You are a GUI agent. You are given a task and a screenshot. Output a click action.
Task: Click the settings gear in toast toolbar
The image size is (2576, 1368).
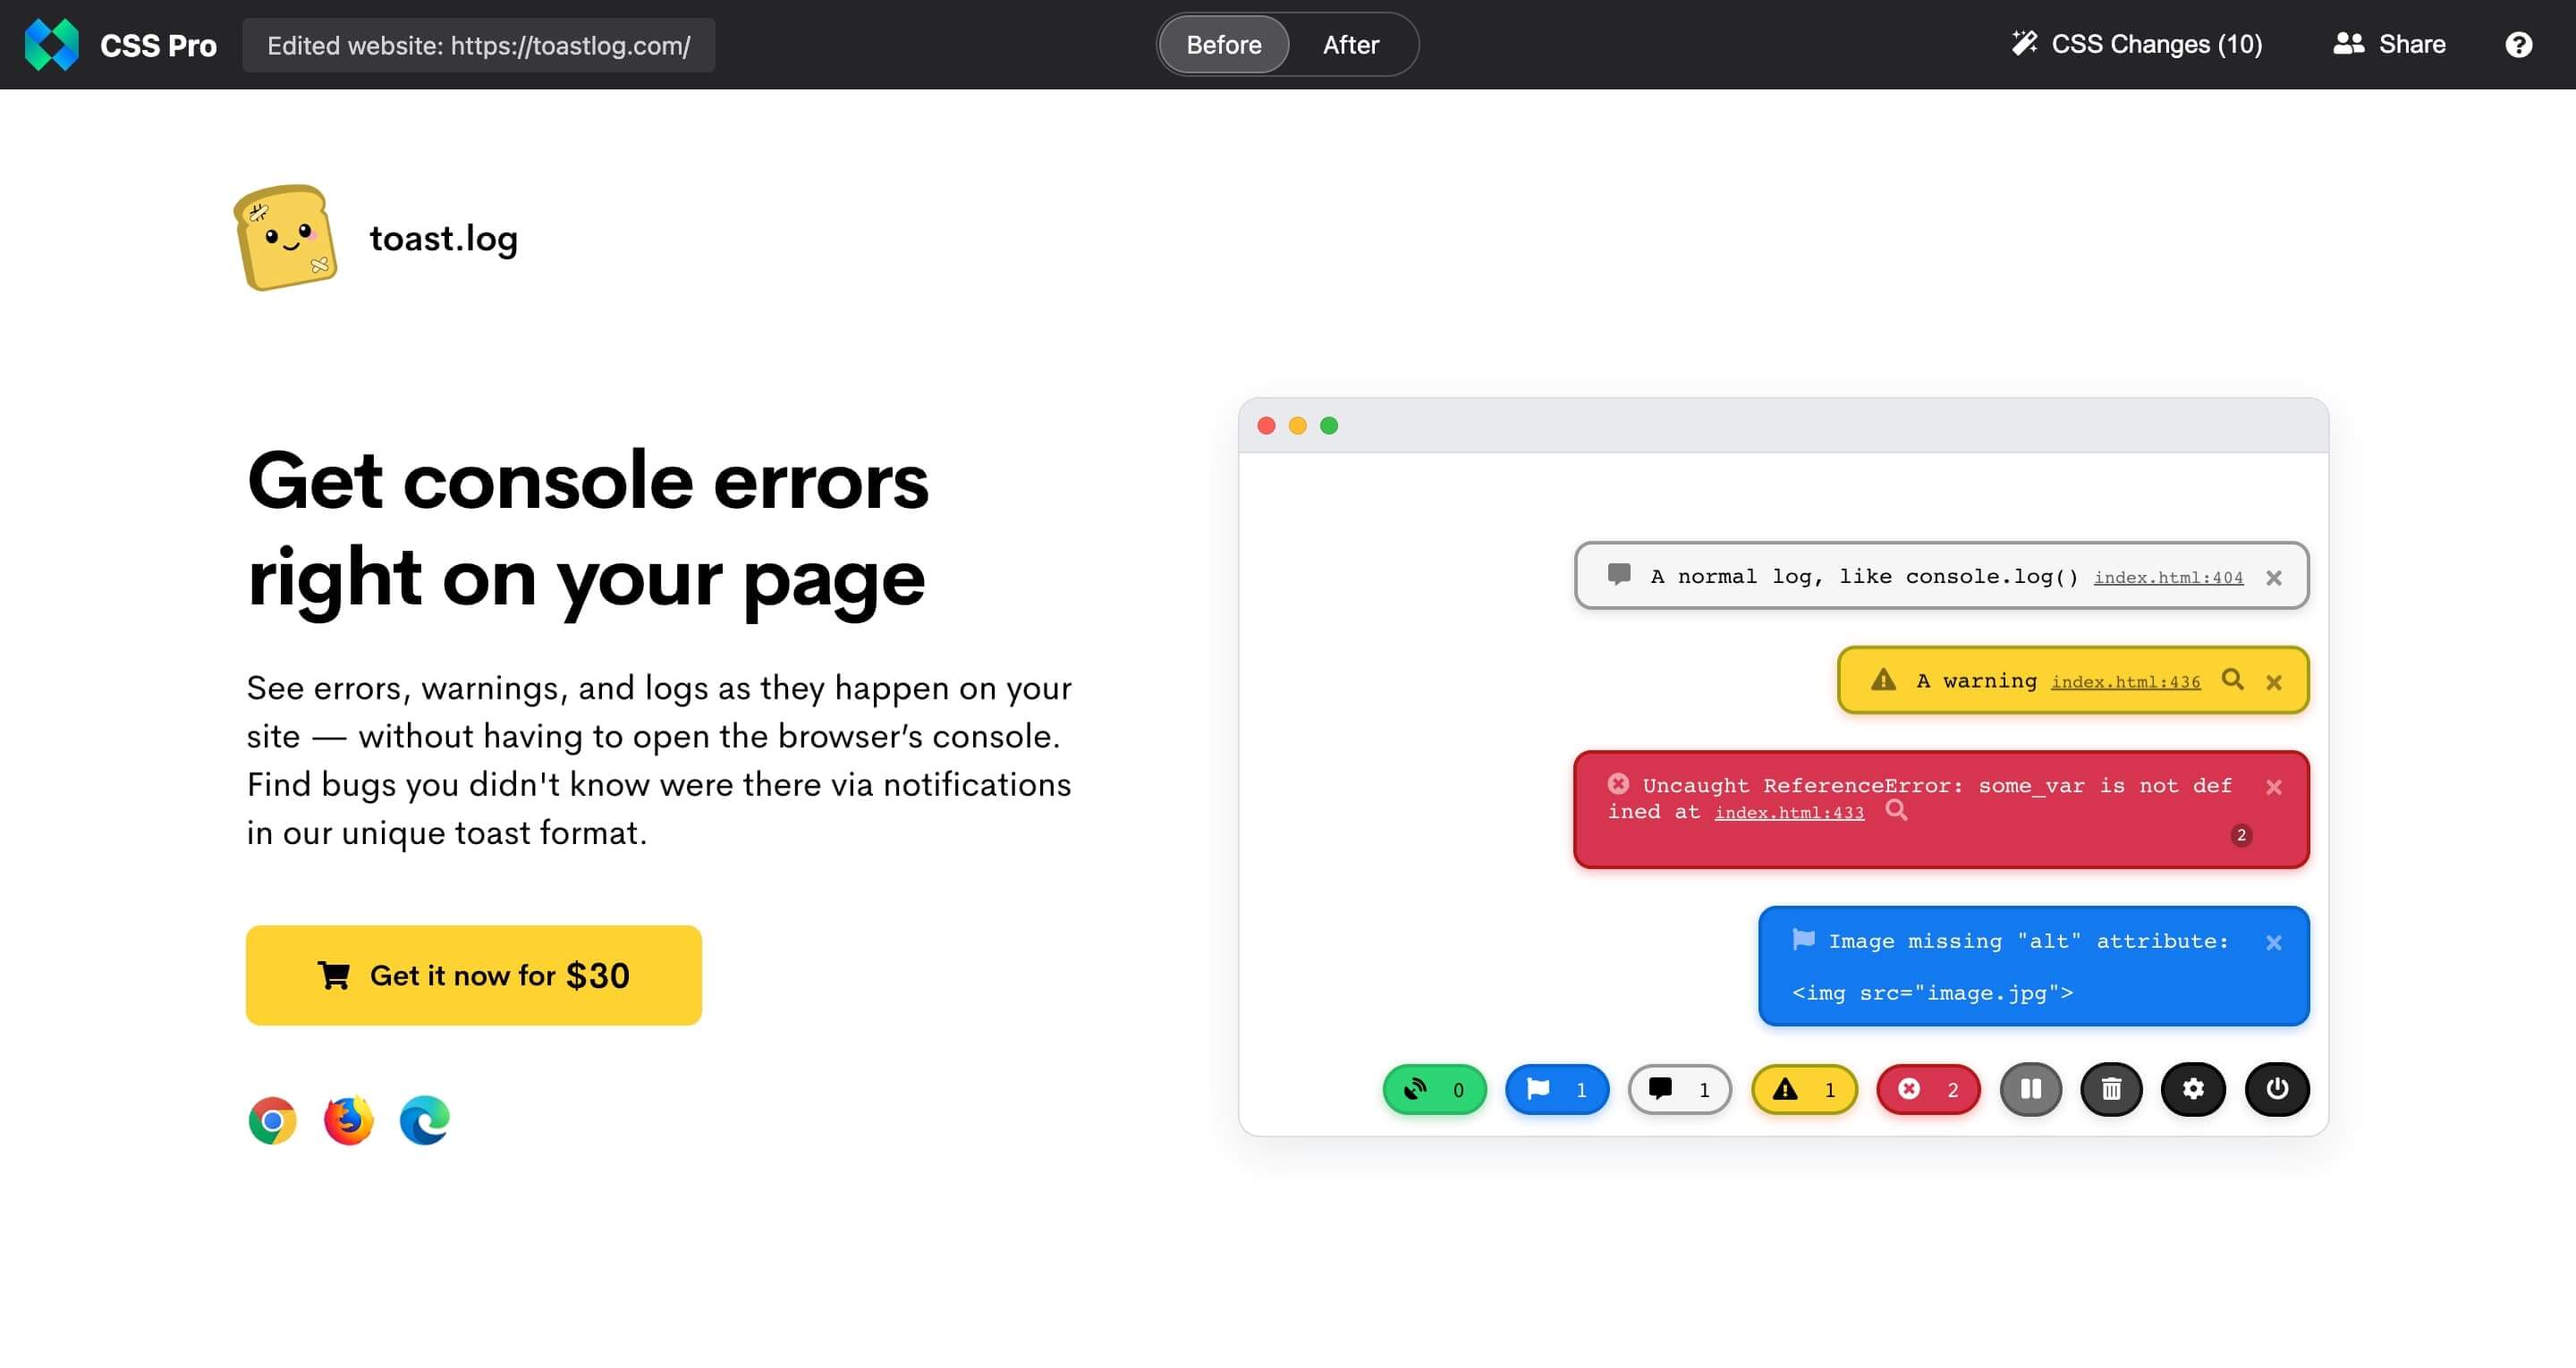pos(2193,1089)
